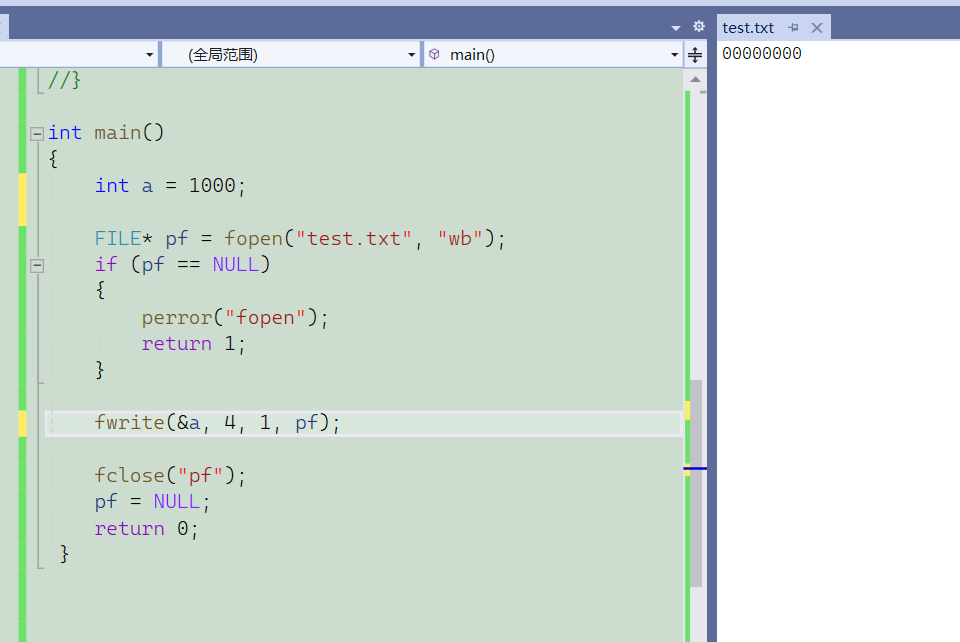960x642 pixels.
Task: Click the fopen("test.txt", "wb") call
Action: (x=359, y=238)
